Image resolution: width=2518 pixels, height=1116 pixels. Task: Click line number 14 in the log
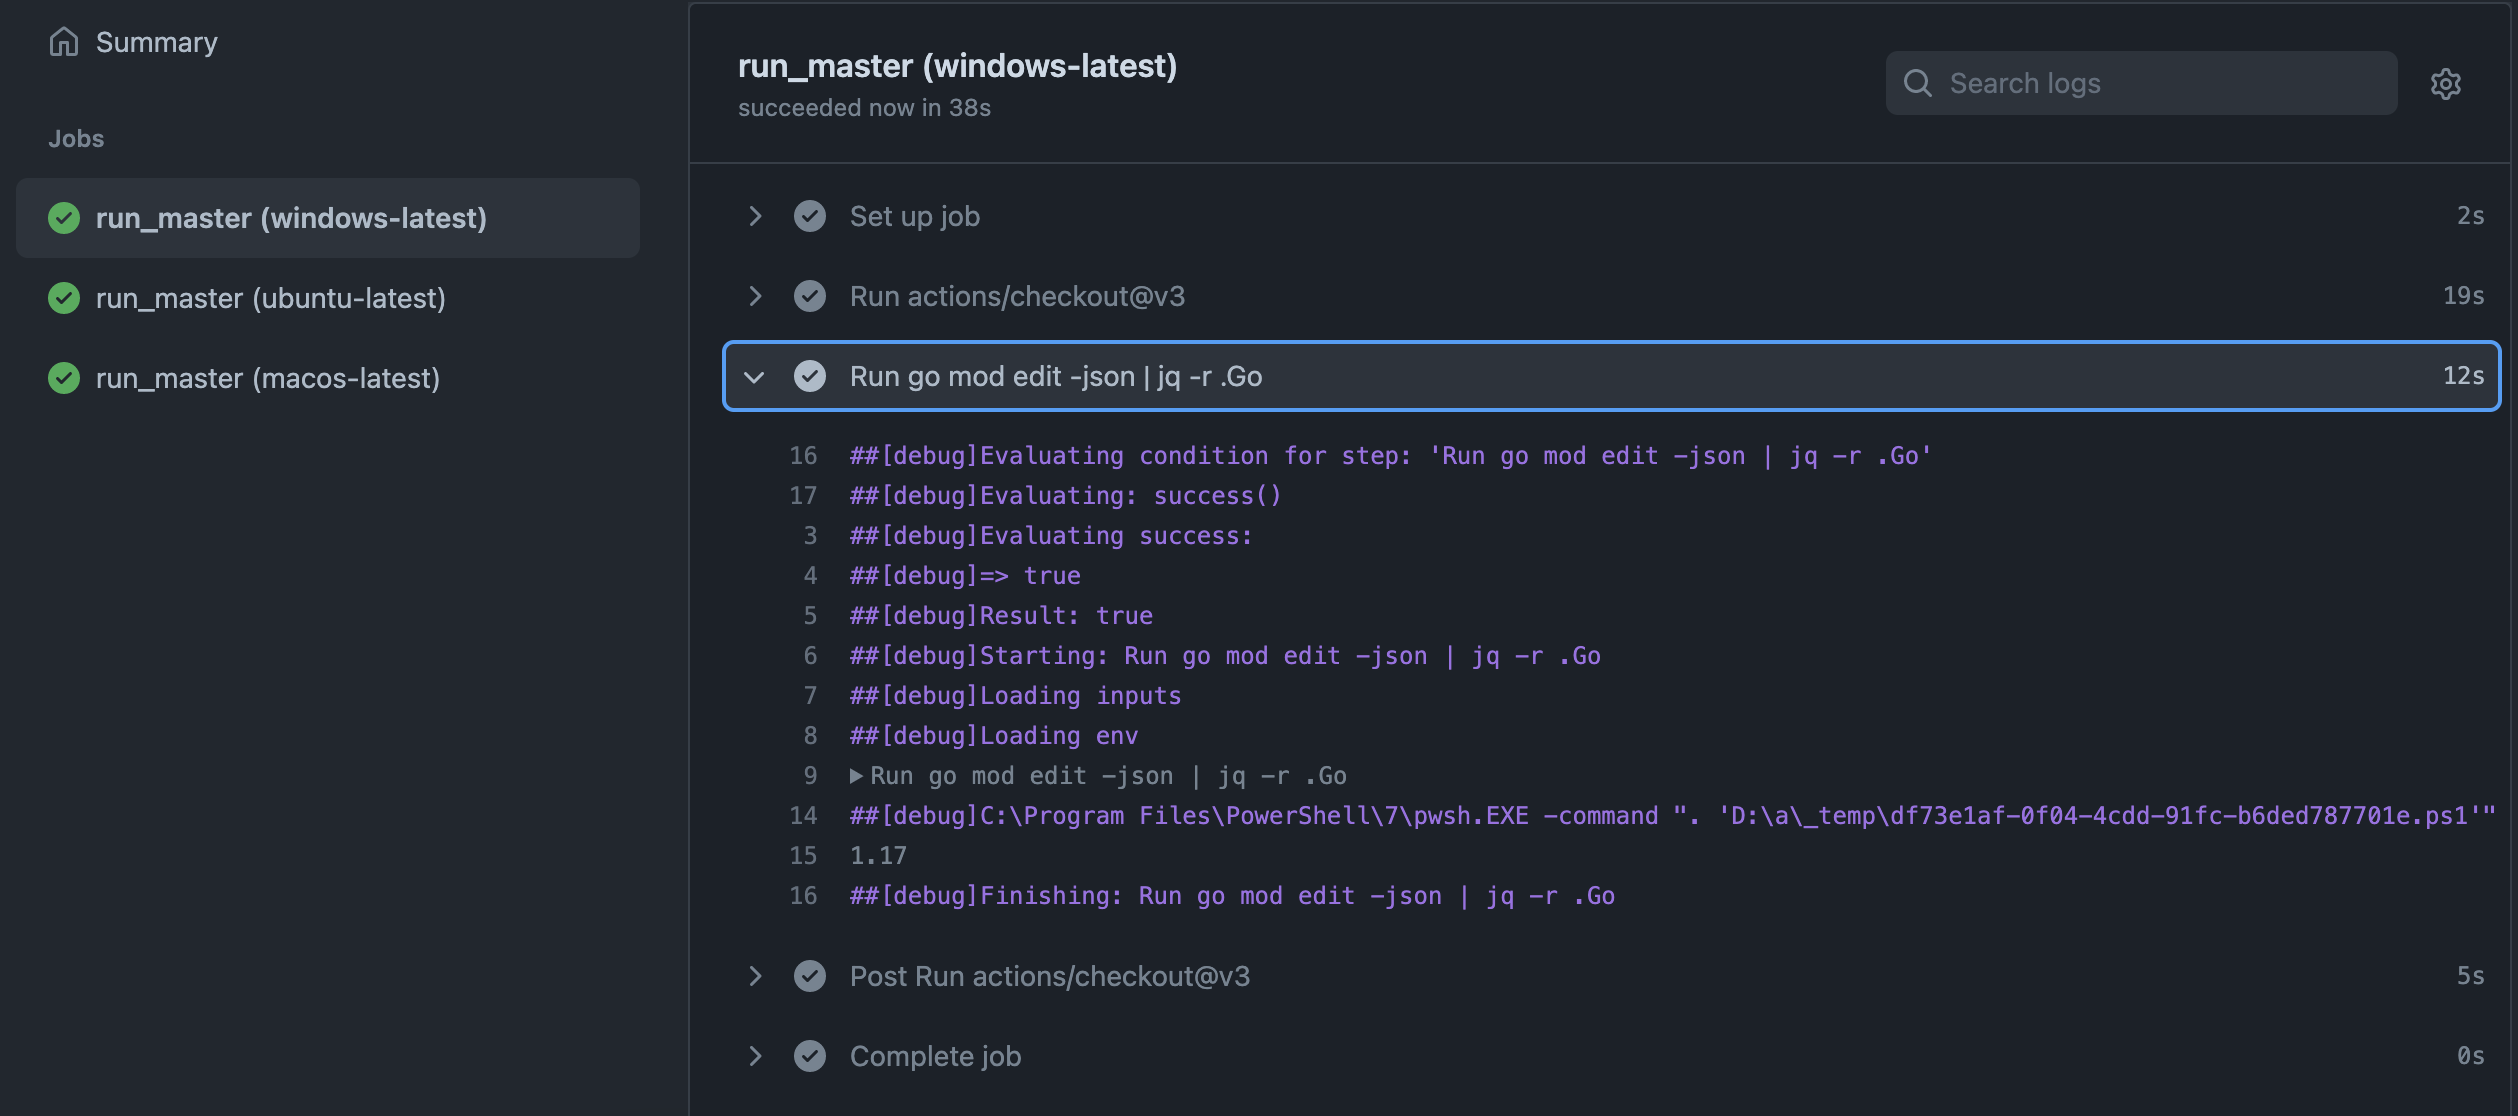pyautogui.click(x=802, y=815)
